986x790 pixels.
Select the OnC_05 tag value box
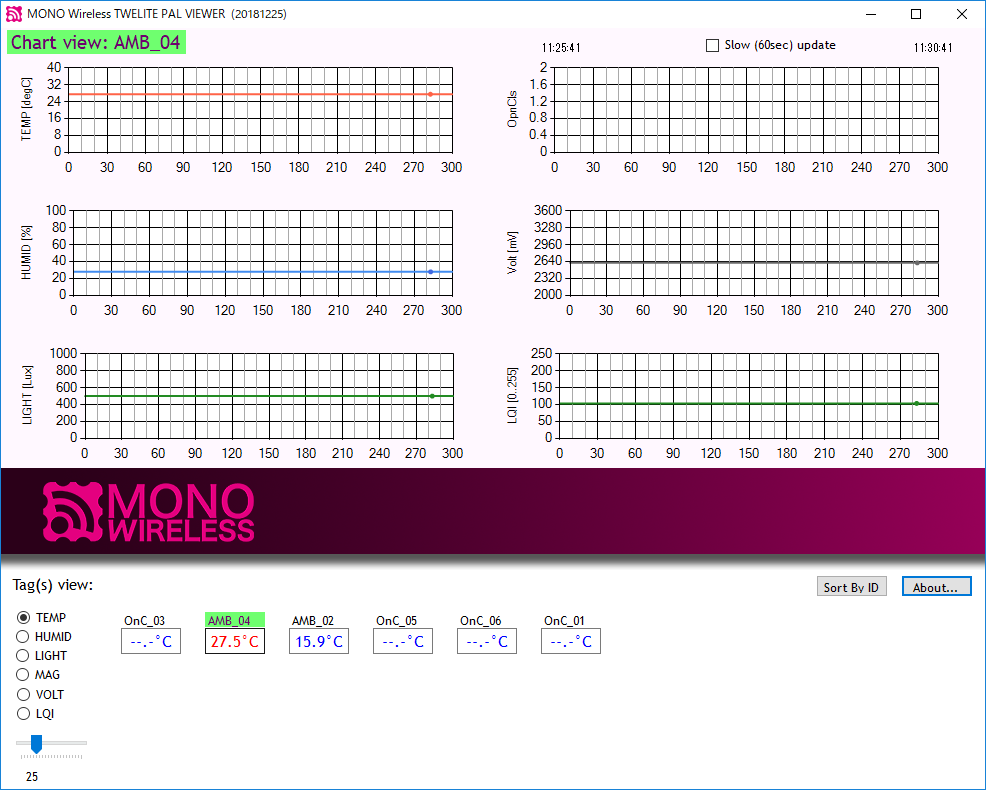403,641
